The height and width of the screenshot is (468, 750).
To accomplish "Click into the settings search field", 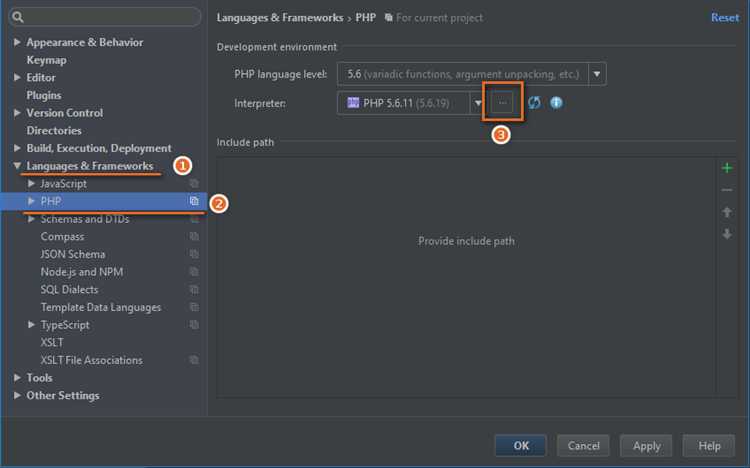I will point(105,17).
